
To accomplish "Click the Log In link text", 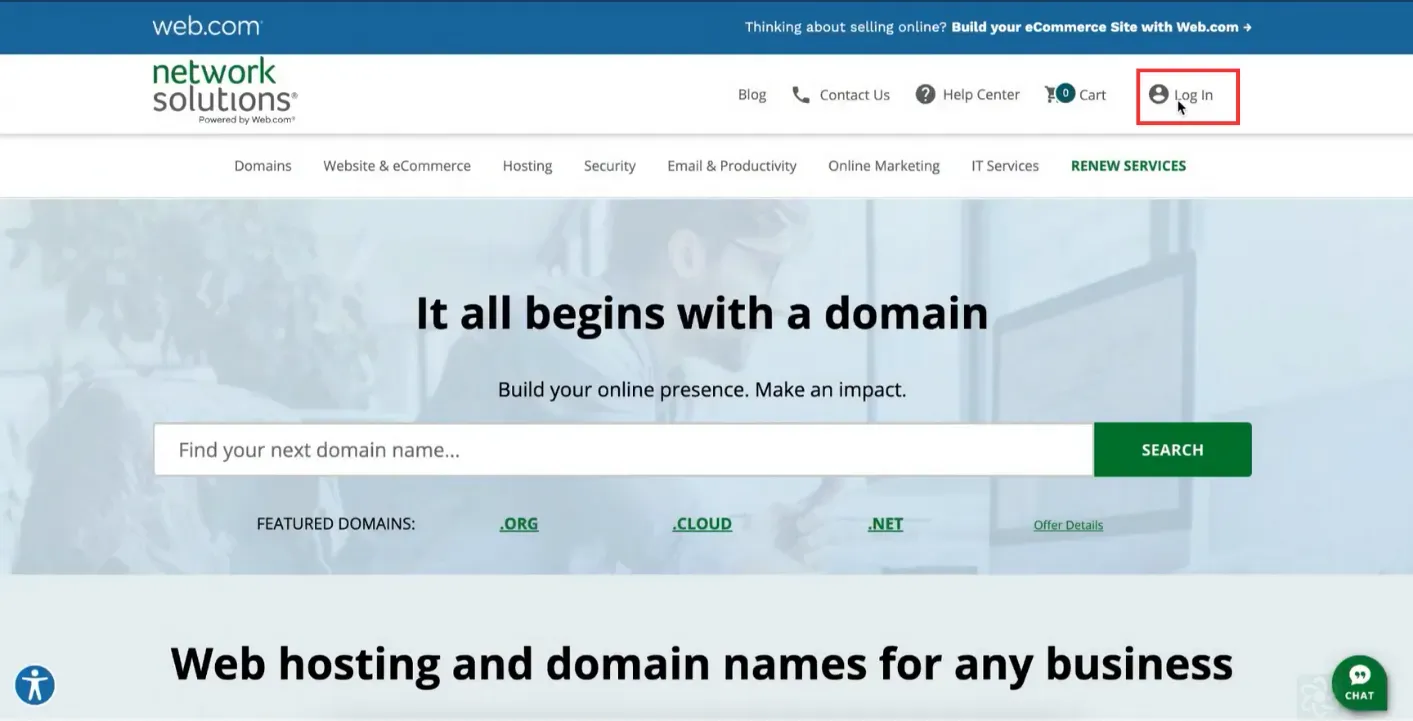I will point(1194,95).
